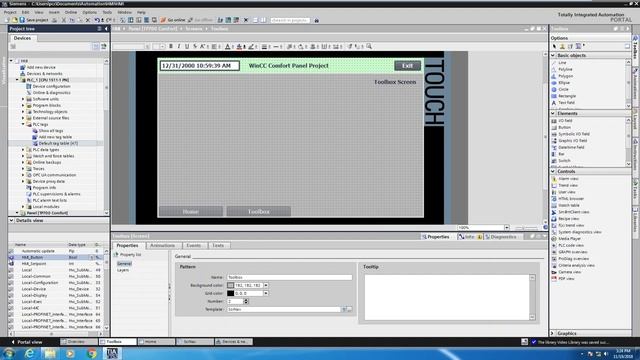
Task: Select the I/O field element
Action: (x=565, y=121)
